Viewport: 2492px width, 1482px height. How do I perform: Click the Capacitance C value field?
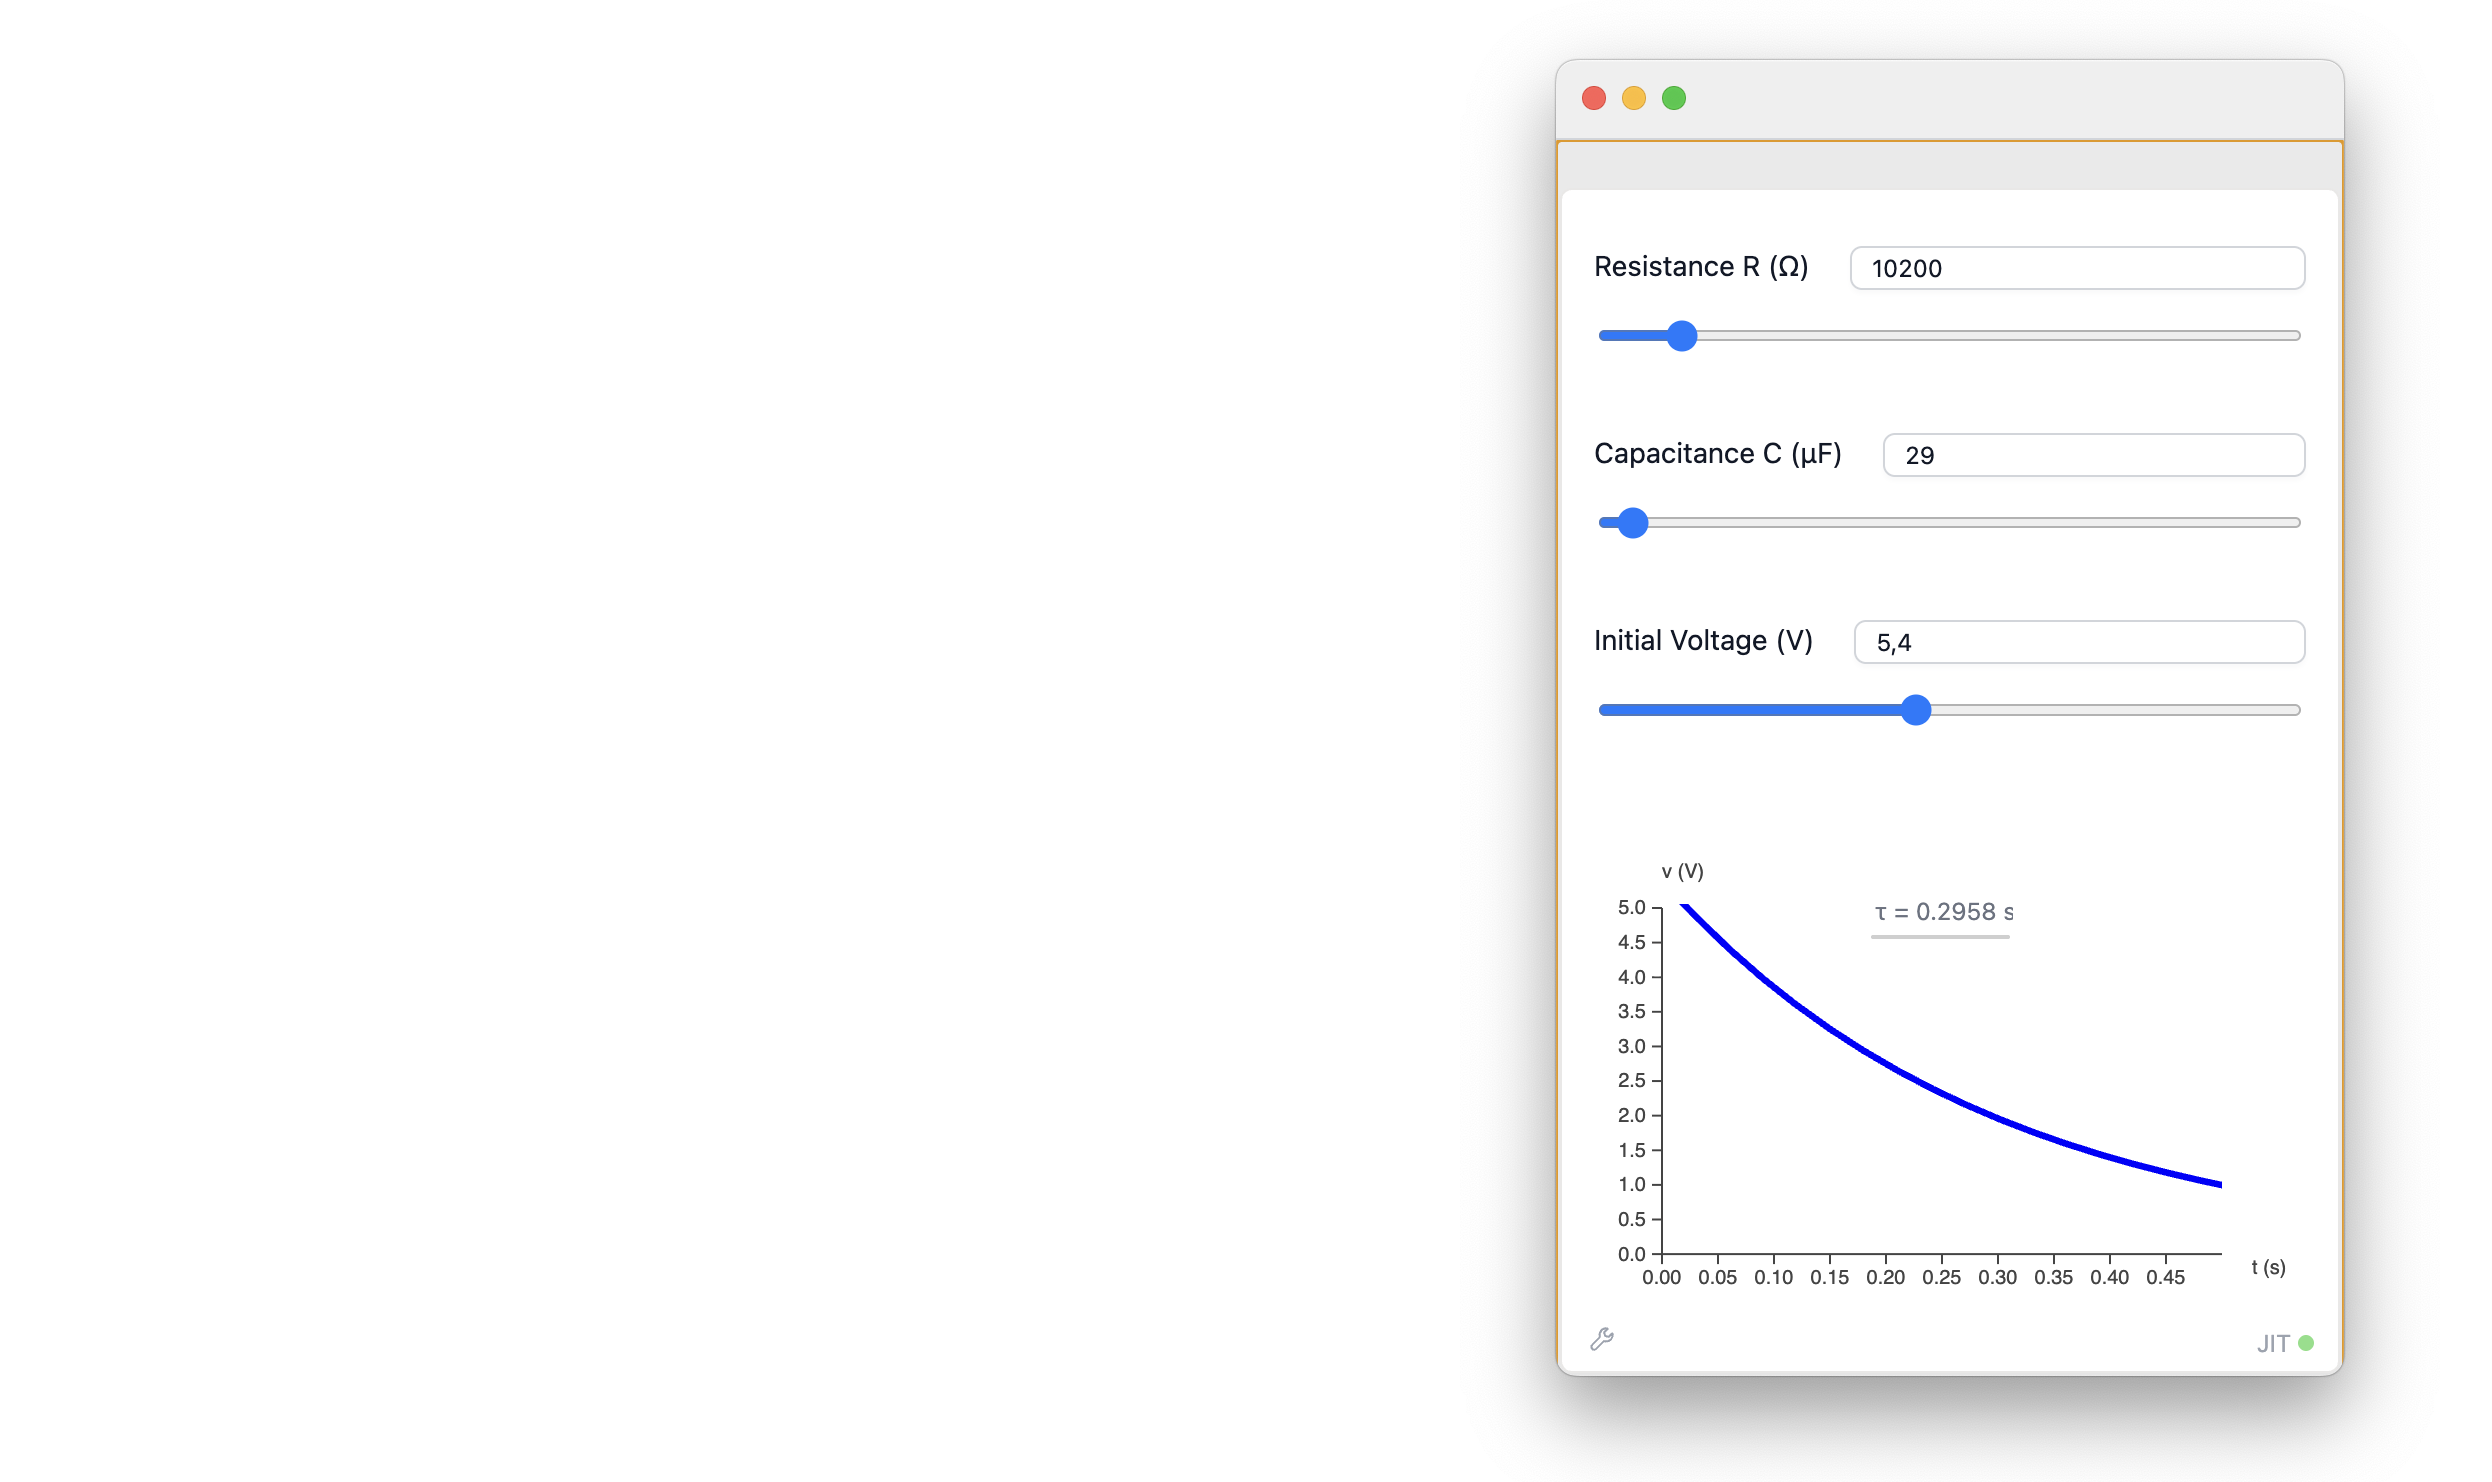tap(2094, 455)
